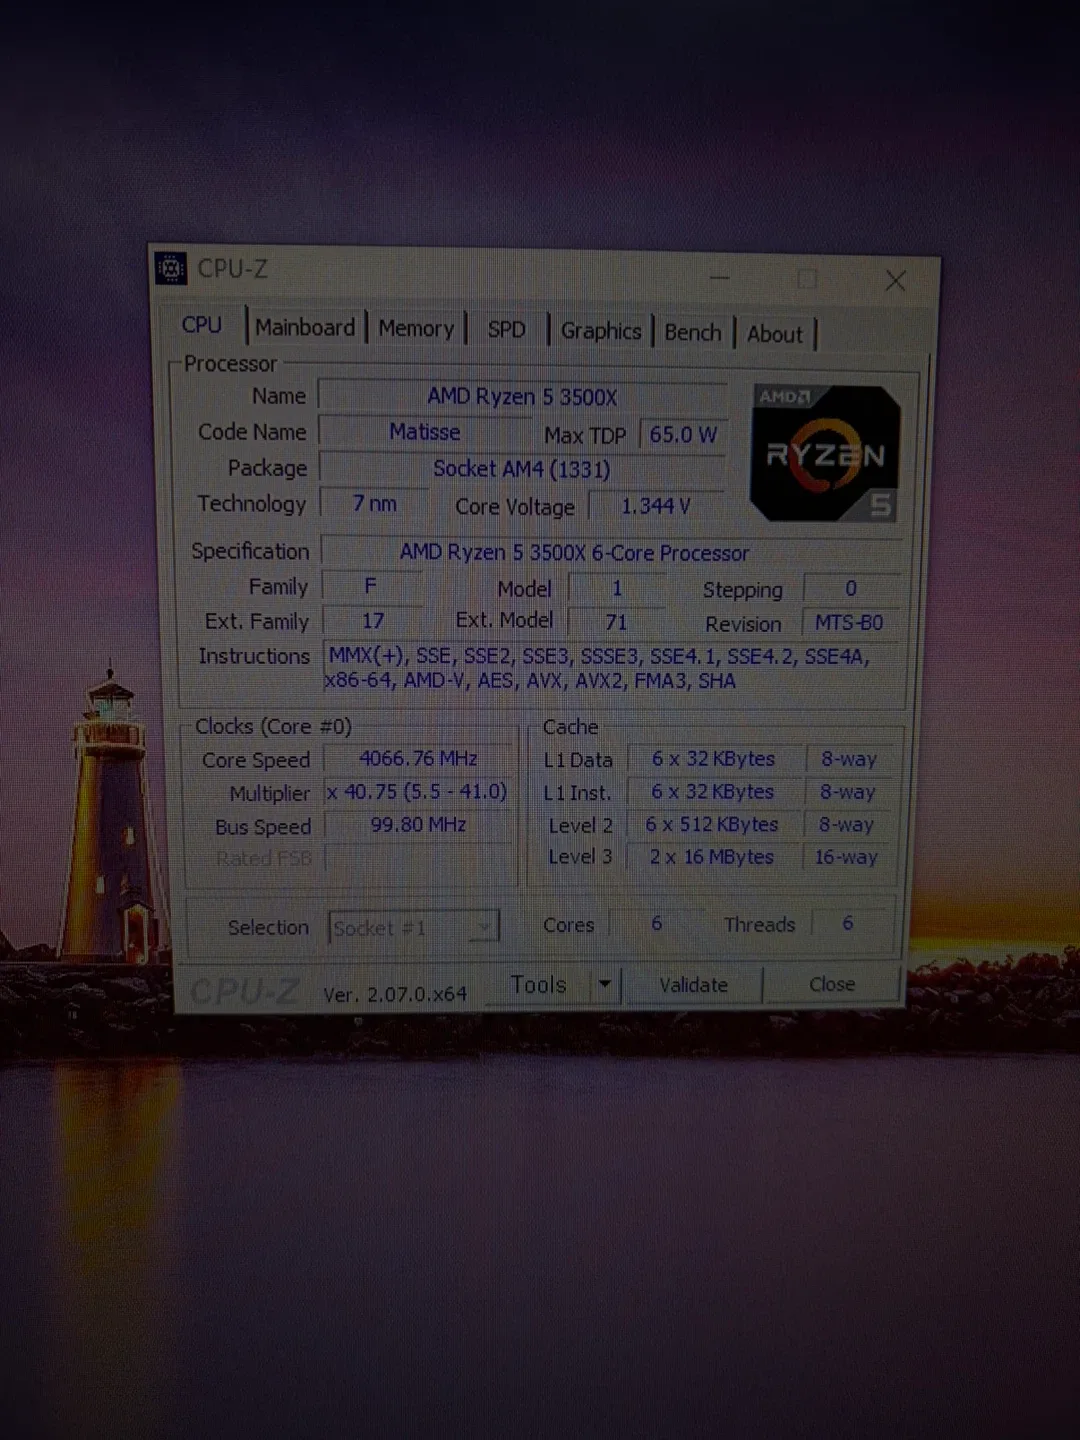
Task: Select the SPD tab
Action: (x=506, y=330)
